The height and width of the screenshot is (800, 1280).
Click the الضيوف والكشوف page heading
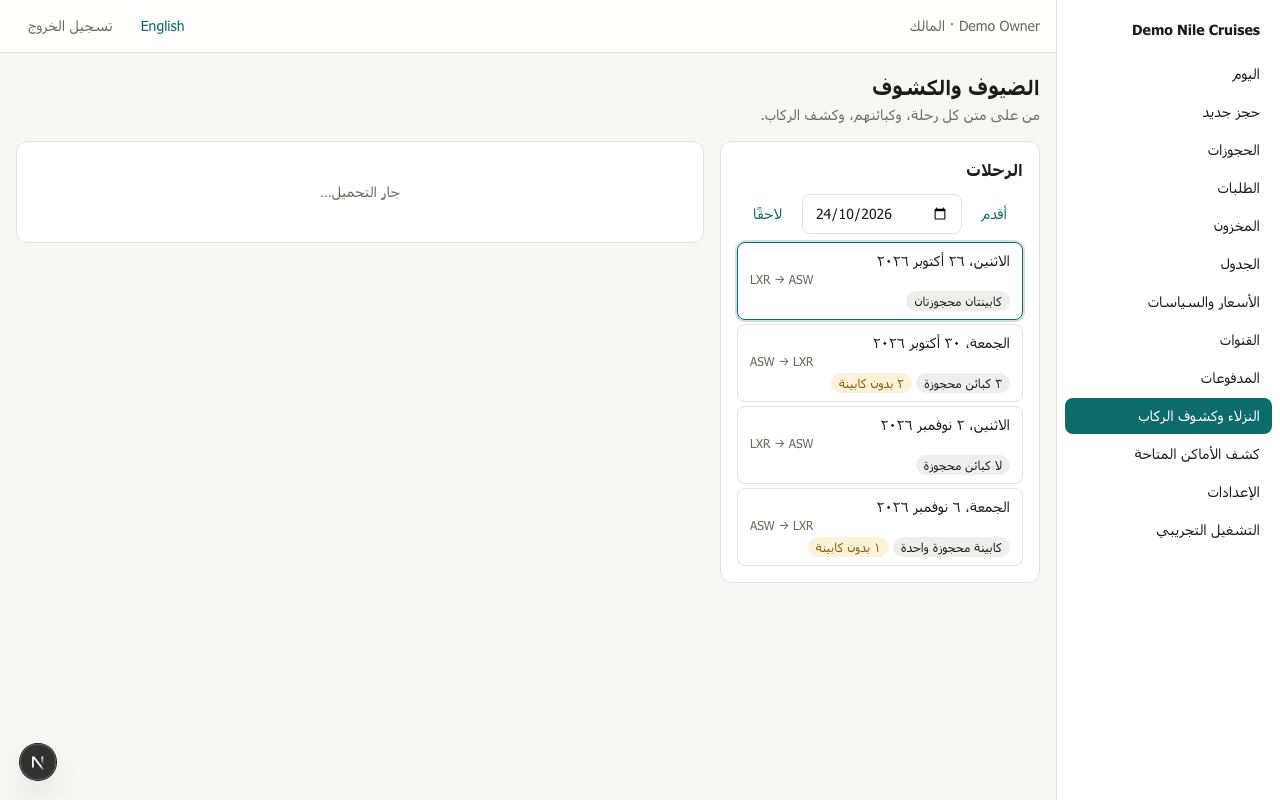coord(956,88)
